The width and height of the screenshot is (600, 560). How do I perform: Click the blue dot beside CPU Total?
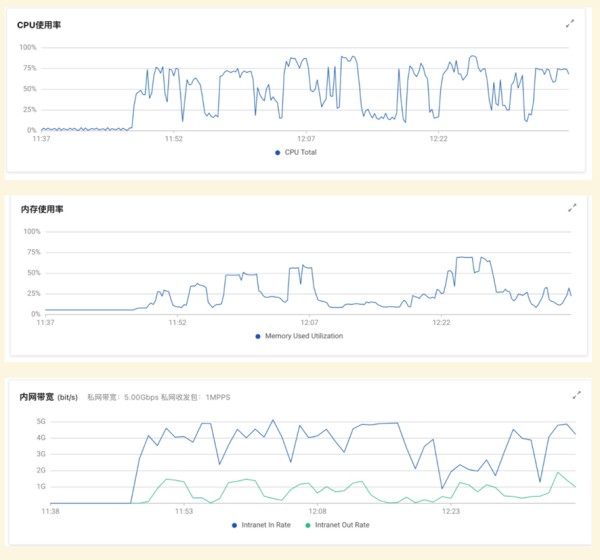pos(278,153)
